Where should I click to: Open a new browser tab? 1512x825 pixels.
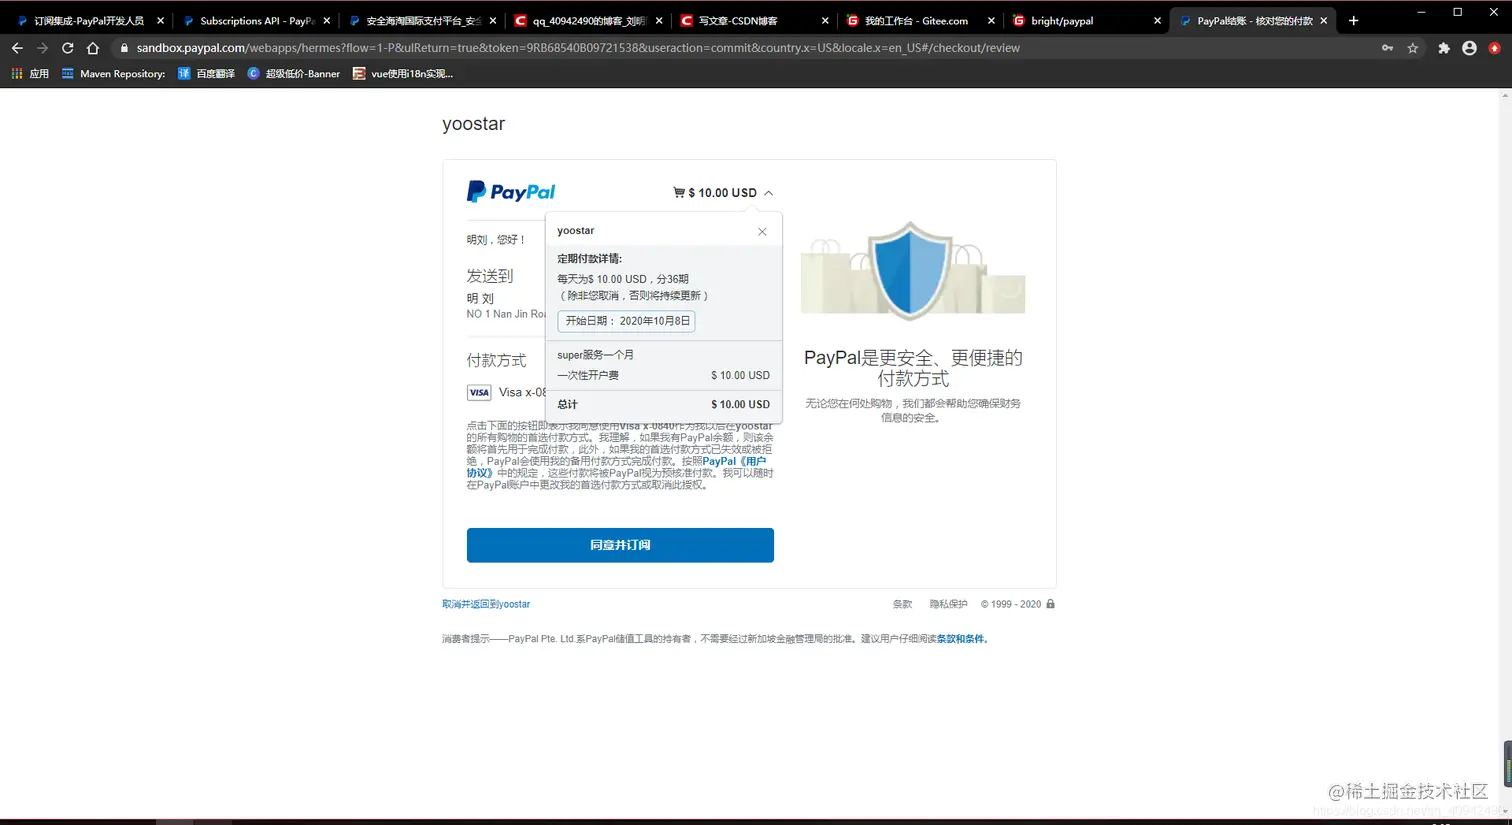[1353, 20]
